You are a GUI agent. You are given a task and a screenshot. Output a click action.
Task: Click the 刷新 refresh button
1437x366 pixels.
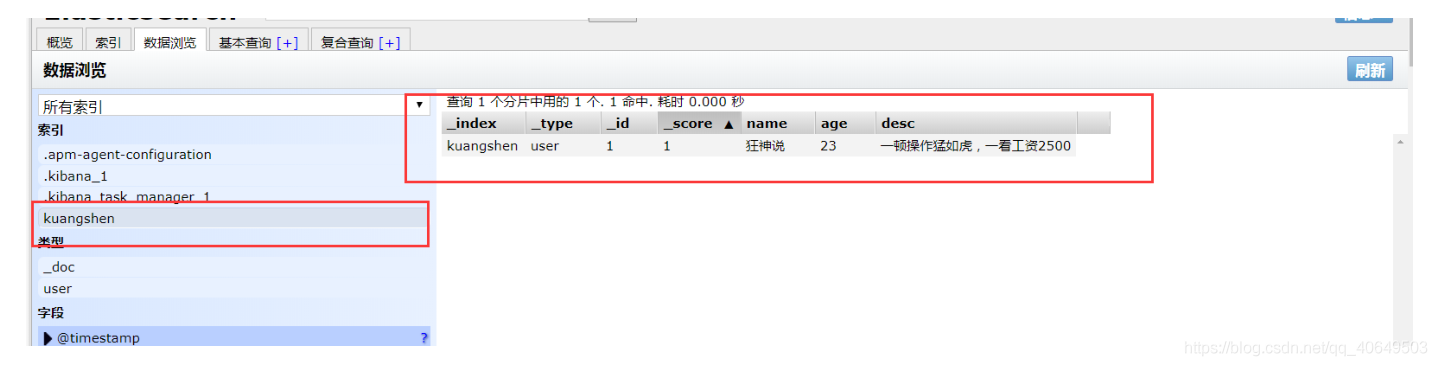[x=1370, y=70]
